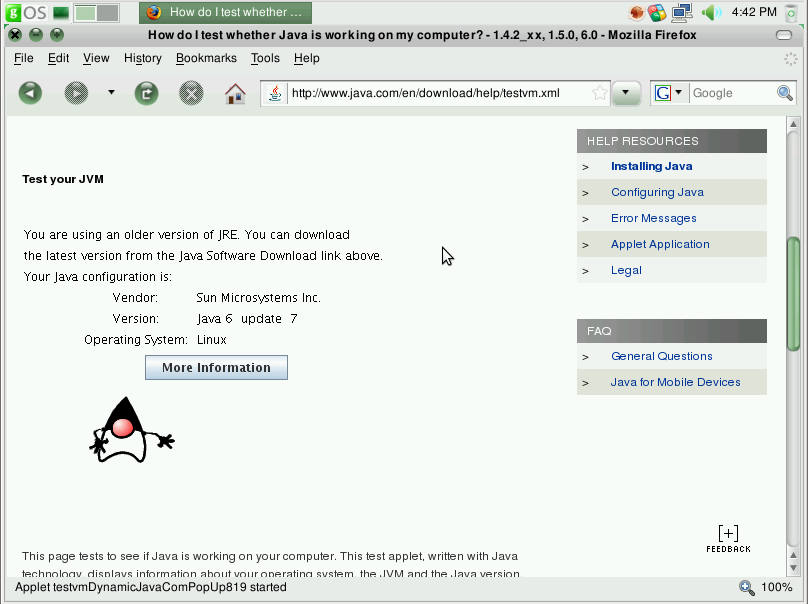Open the Error Messages link

click(x=653, y=218)
